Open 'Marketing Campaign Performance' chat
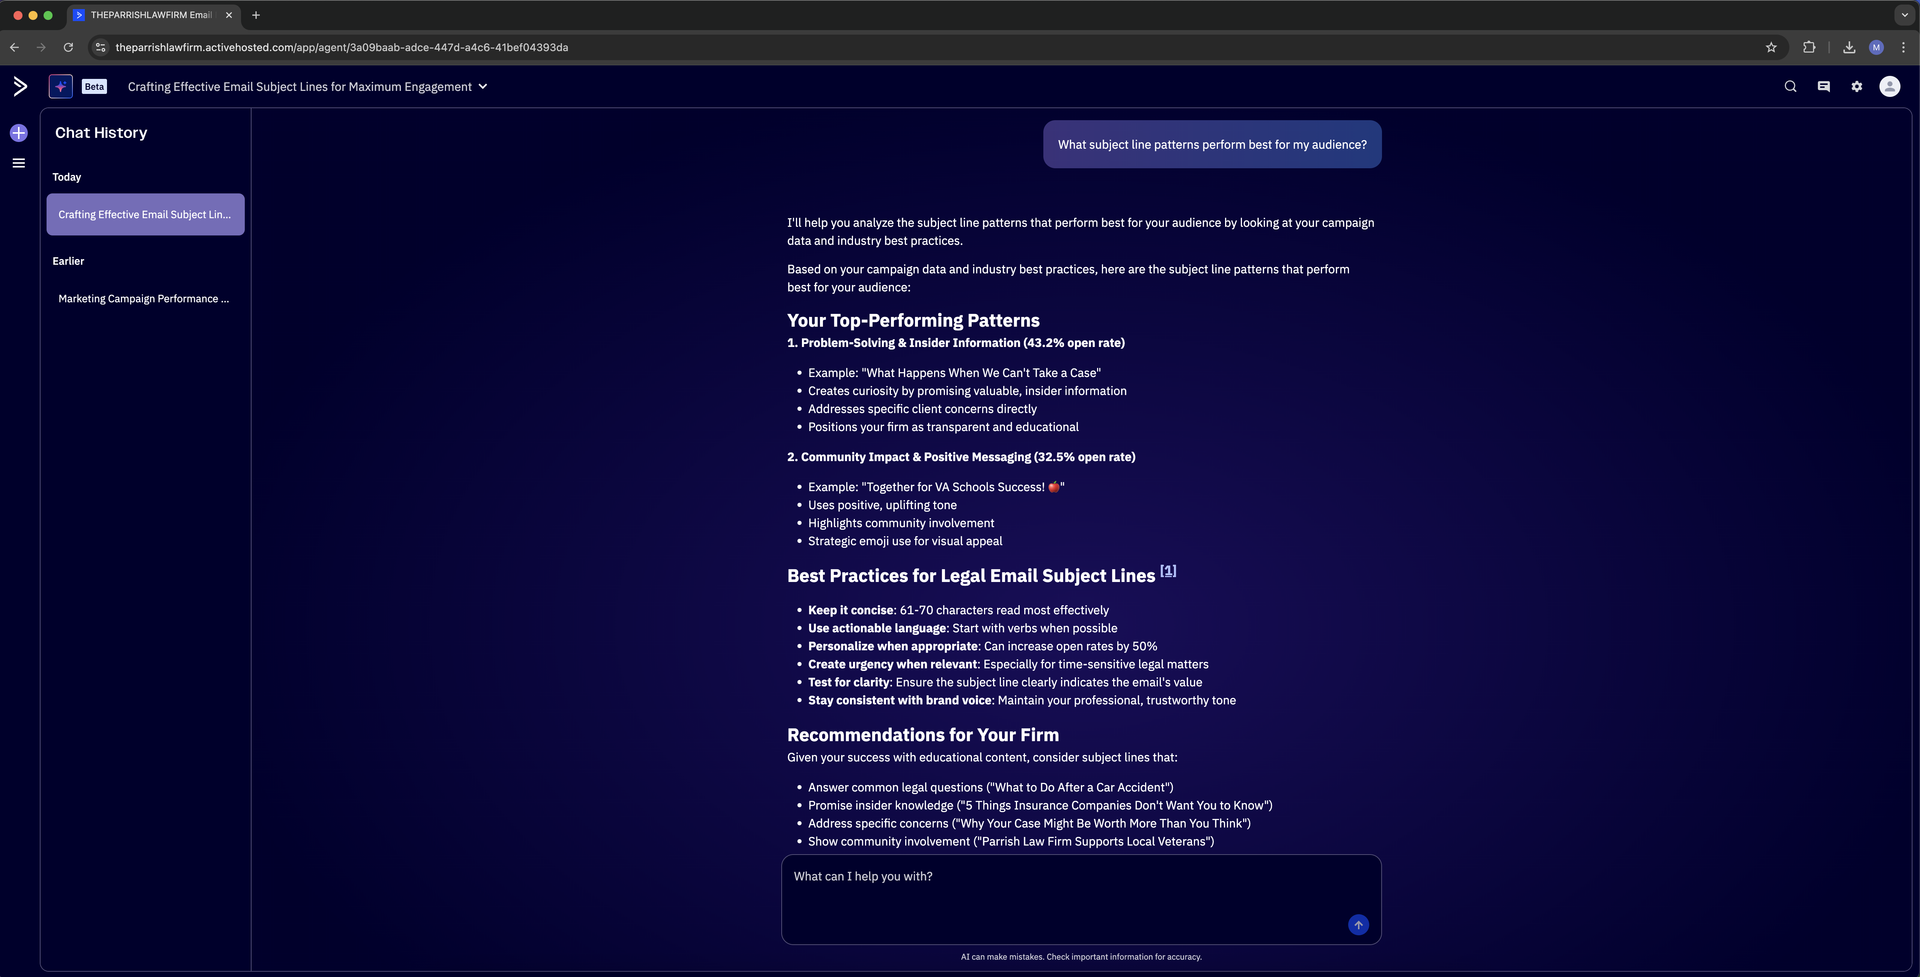This screenshot has height=977, width=1920. (x=145, y=299)
